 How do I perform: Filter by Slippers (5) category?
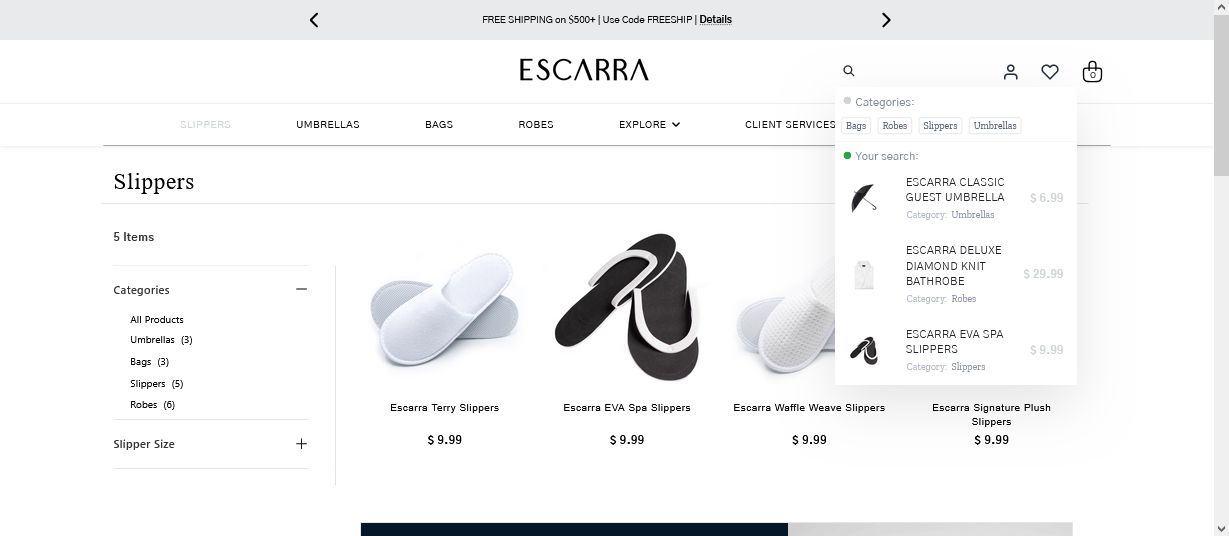(x=157, y=384)
